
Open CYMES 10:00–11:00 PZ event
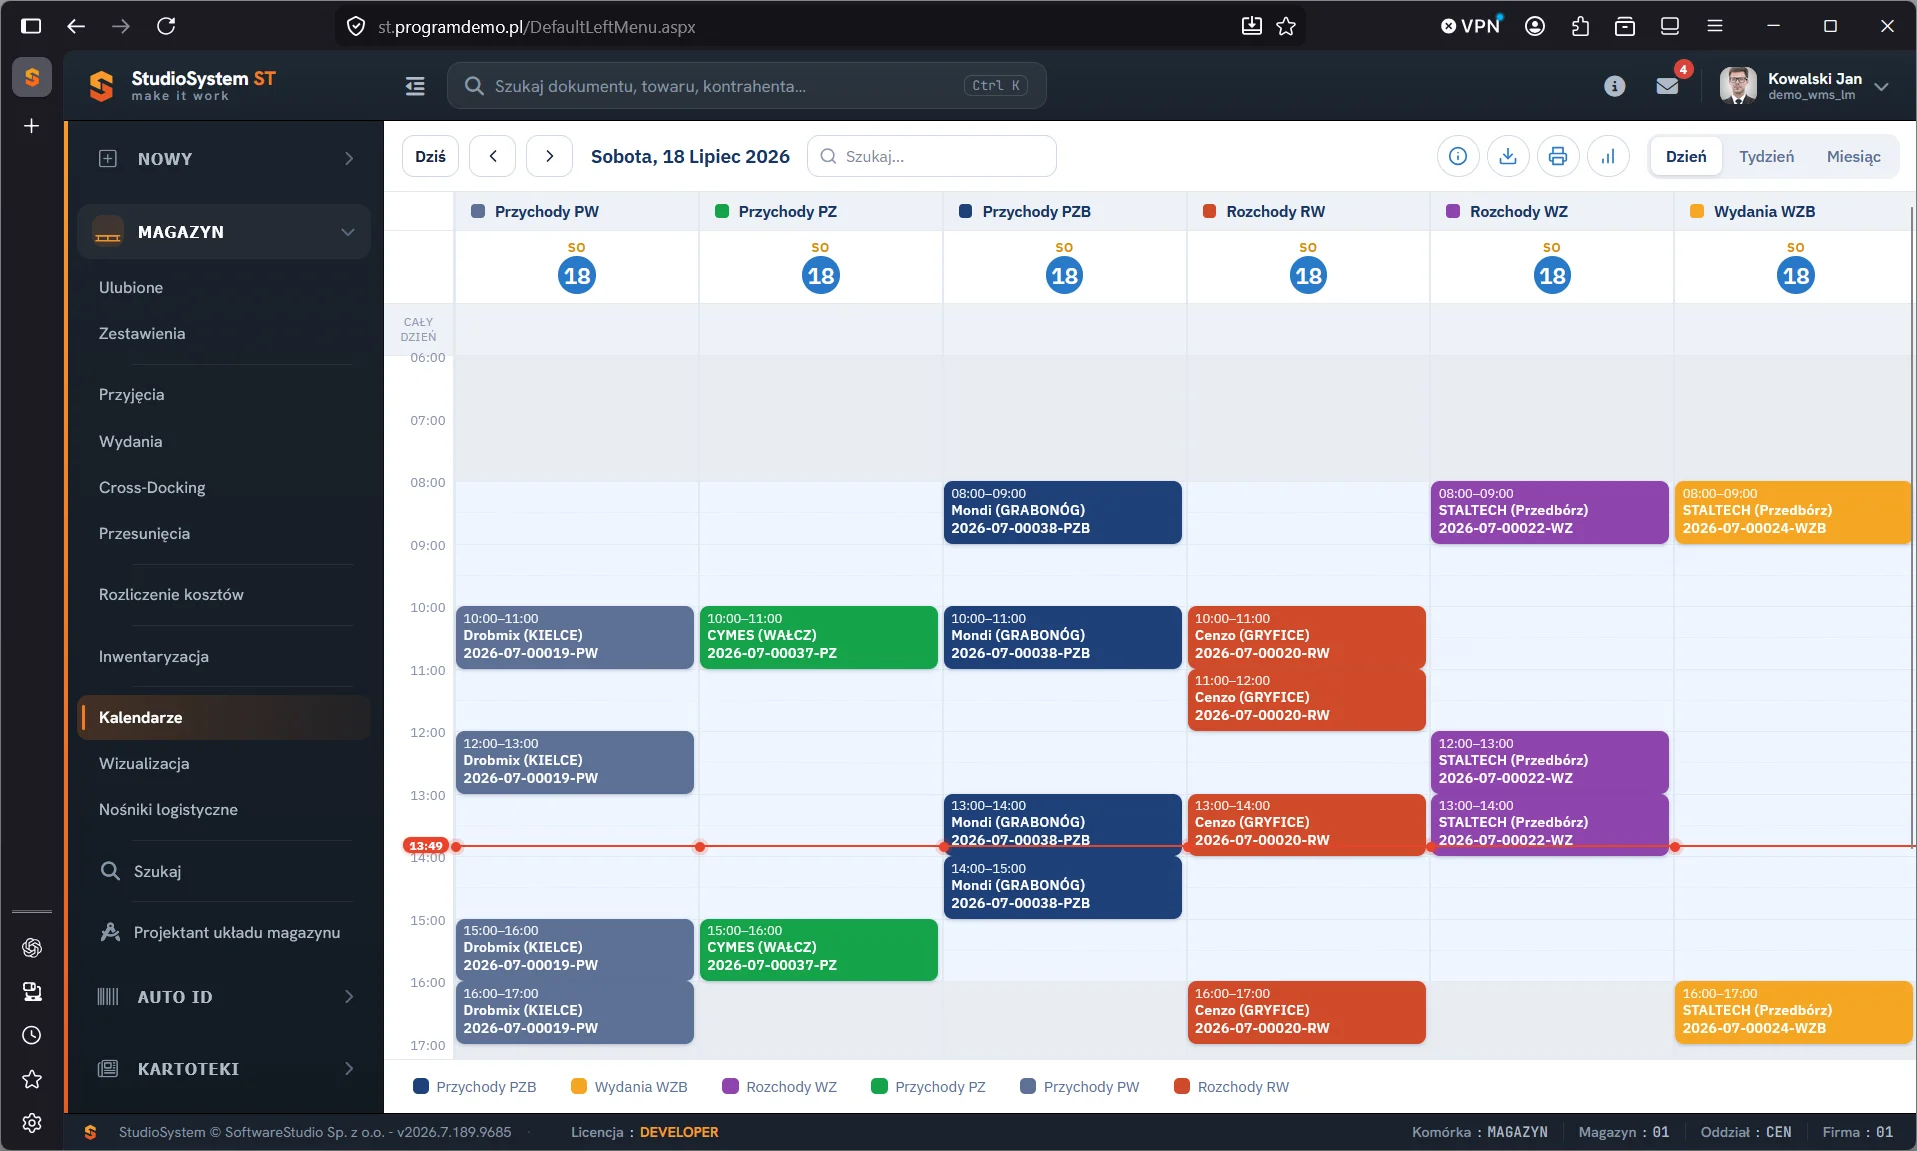(818, 637)
